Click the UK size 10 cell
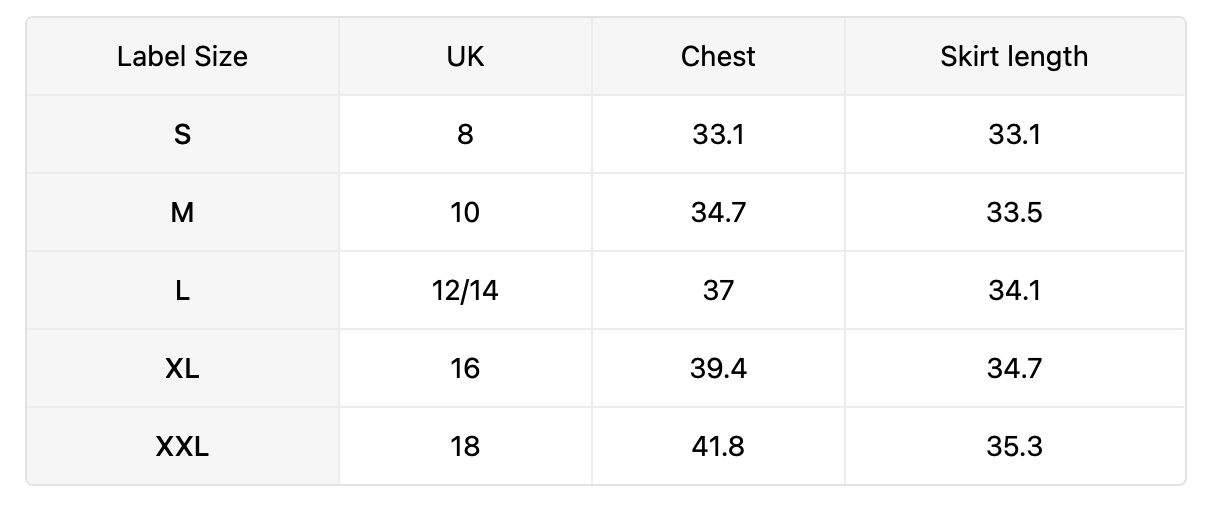This screenshot has height=512, width=1220. click(x=465, y=212)
